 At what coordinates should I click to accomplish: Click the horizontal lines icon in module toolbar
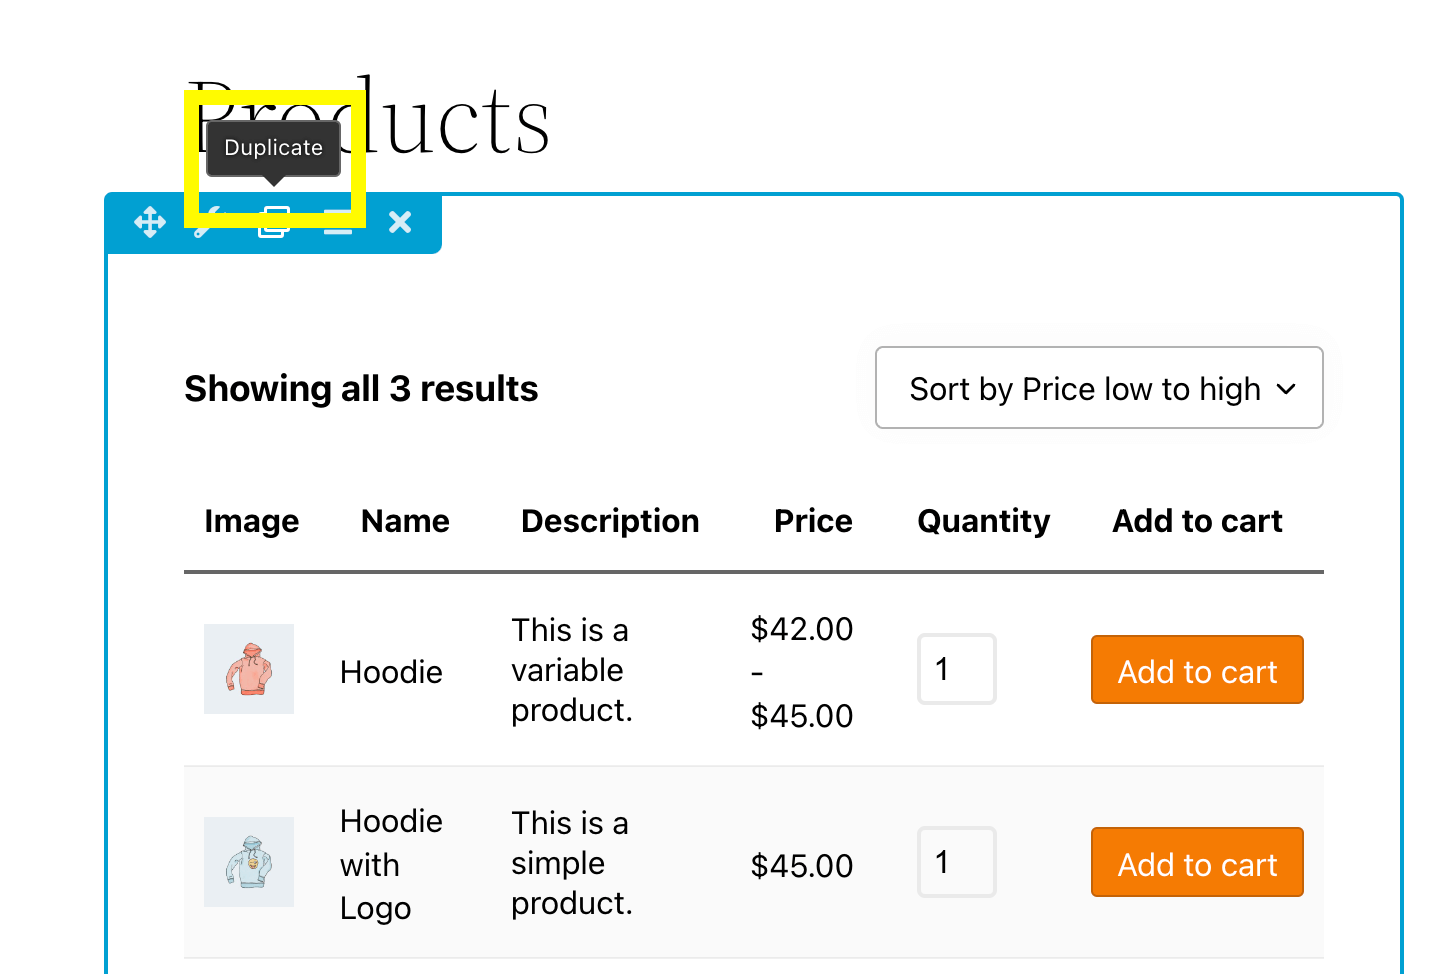pos(338,224)
